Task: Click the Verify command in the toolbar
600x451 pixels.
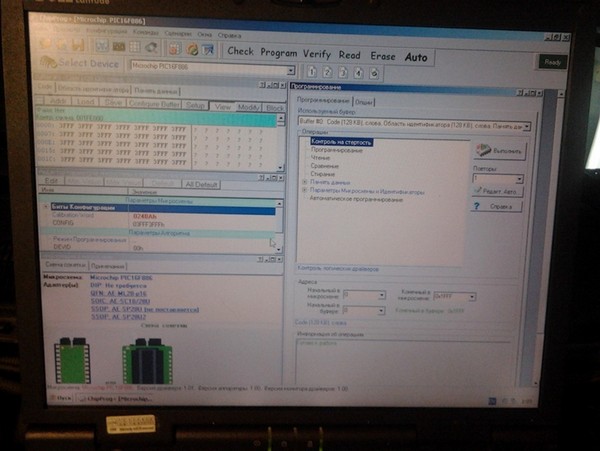Action: point(317,54)
